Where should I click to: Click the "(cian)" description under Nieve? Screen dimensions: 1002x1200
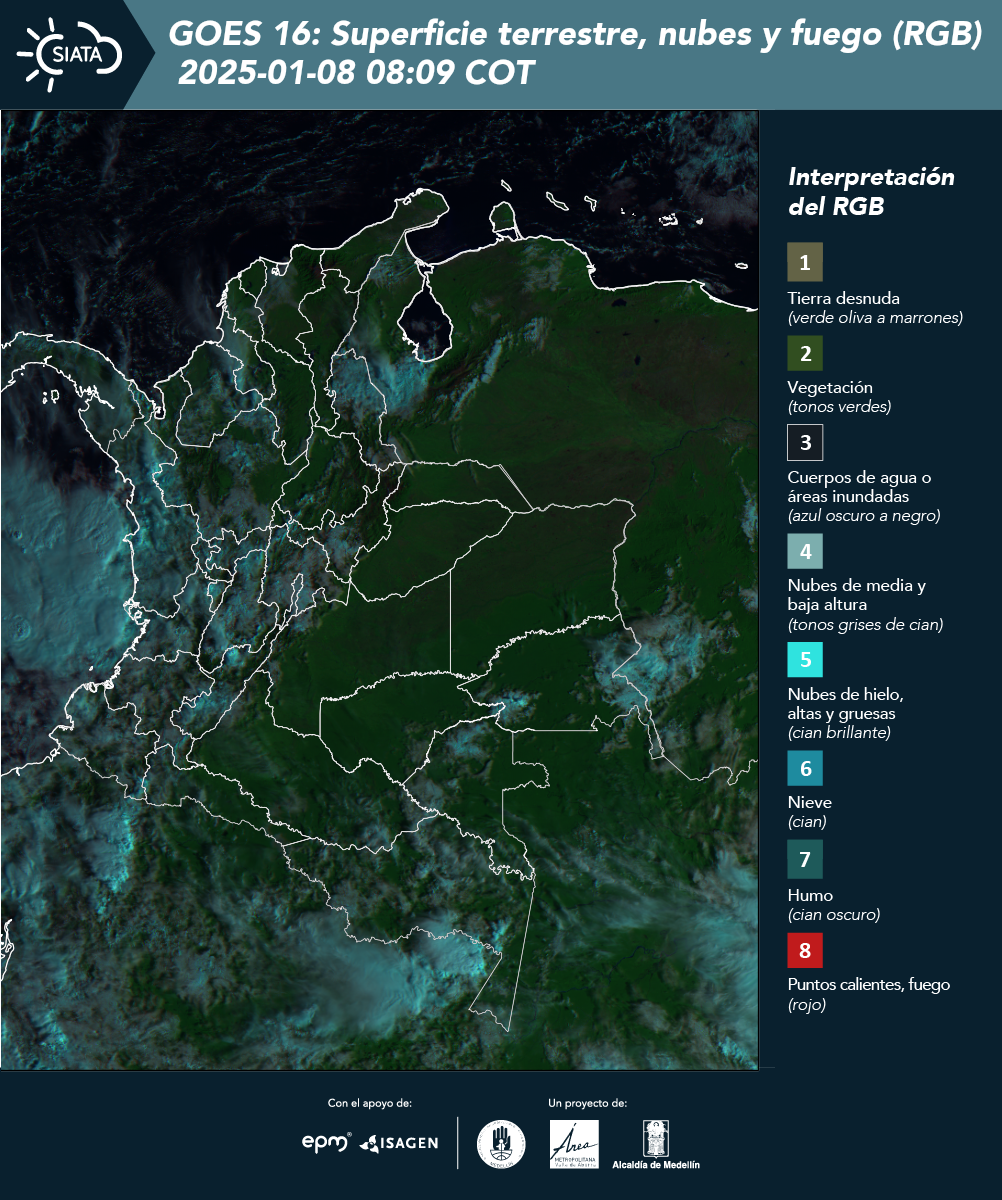[x=807, y=822]
